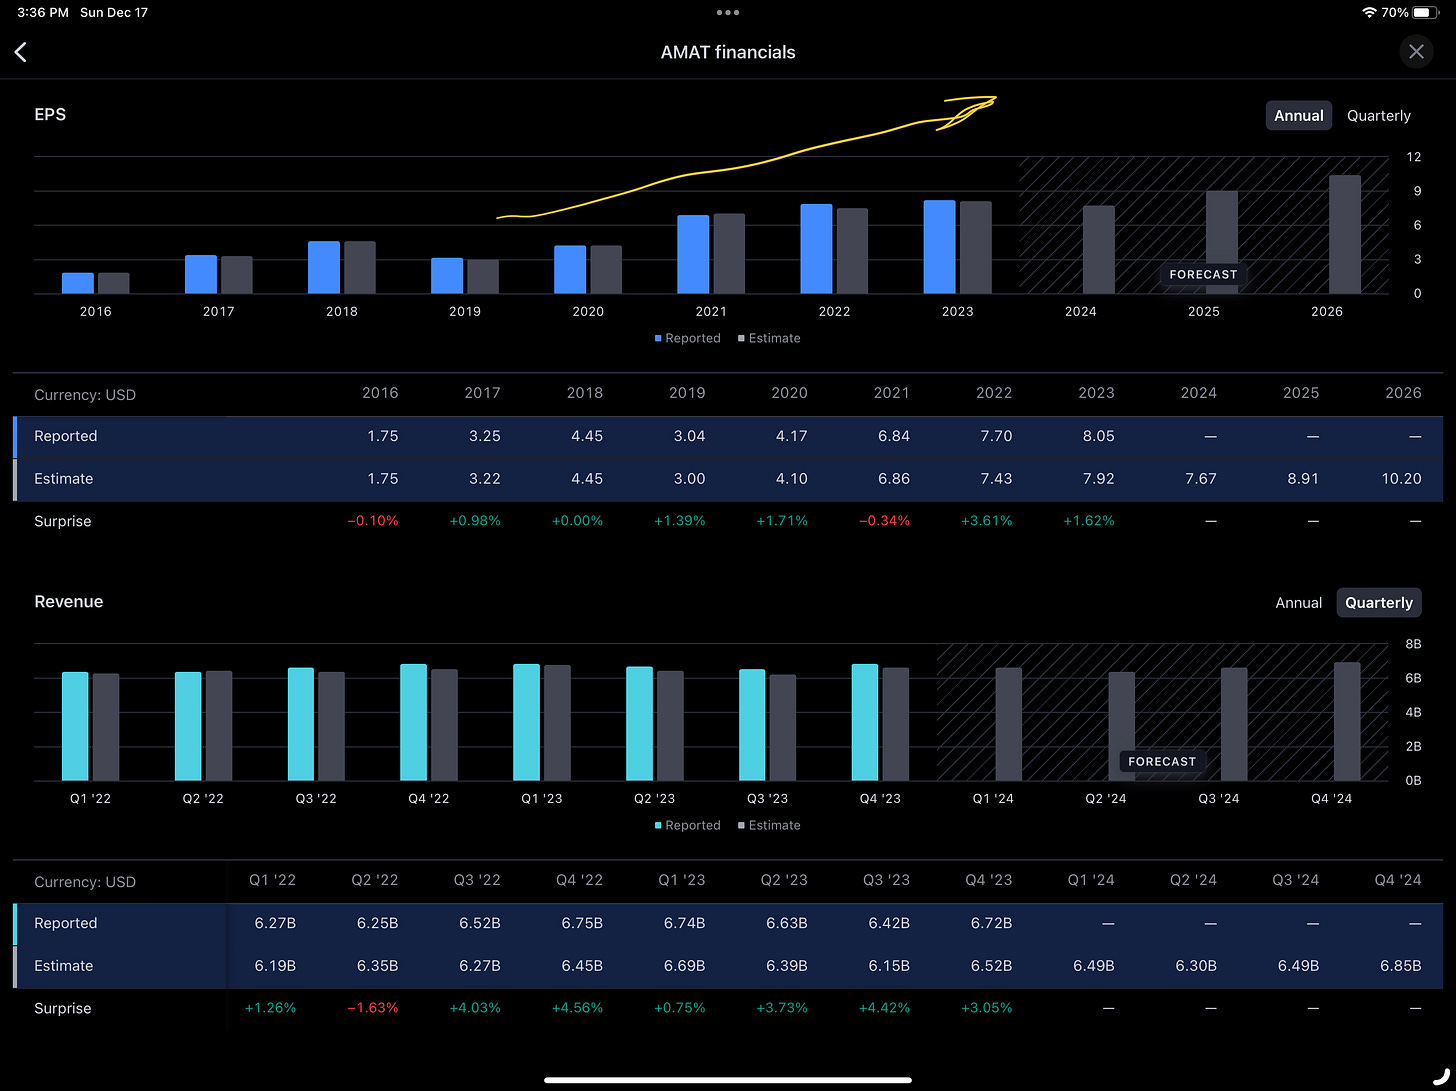Click the 2026 column header in EPS table
This screenshot has width=1456, height=1091.
(1403, 393)
